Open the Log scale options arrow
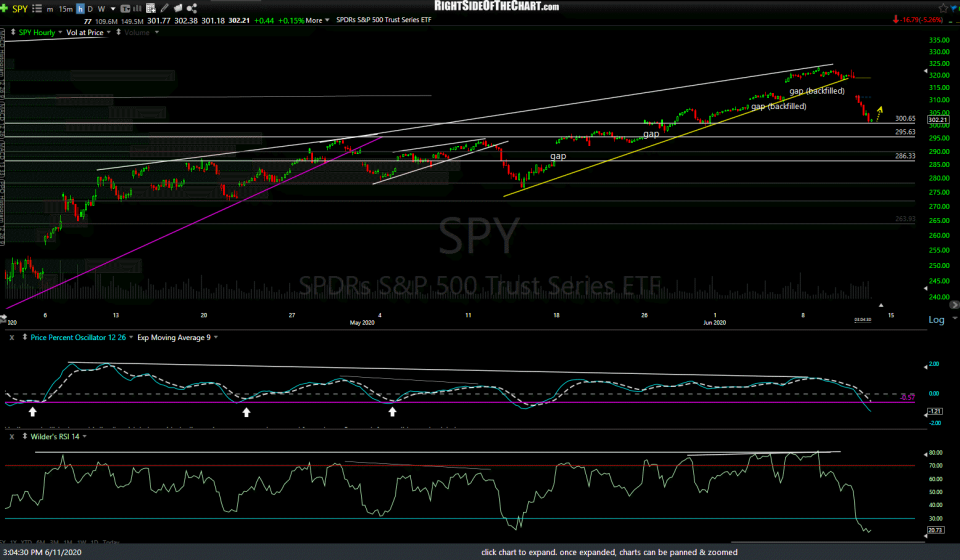 954,319
